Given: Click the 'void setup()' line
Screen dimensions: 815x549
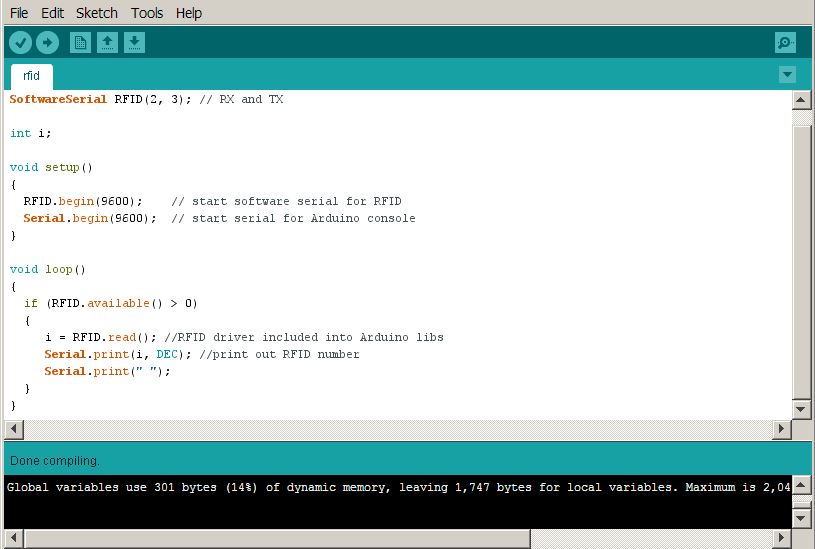Looking at the screenshot, I should pos(51,167).
